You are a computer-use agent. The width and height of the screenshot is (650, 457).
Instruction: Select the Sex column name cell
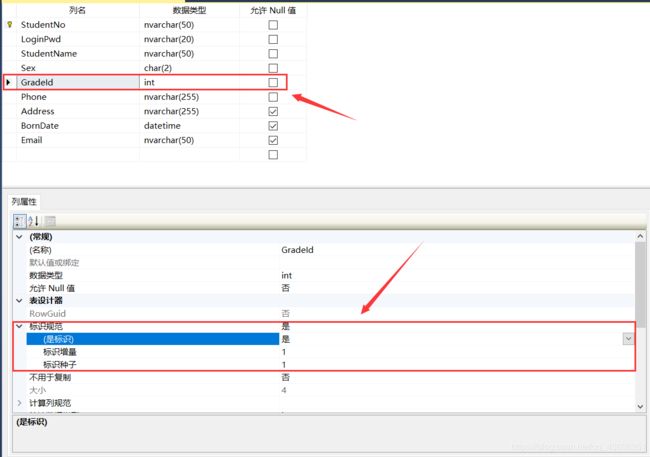78,68
